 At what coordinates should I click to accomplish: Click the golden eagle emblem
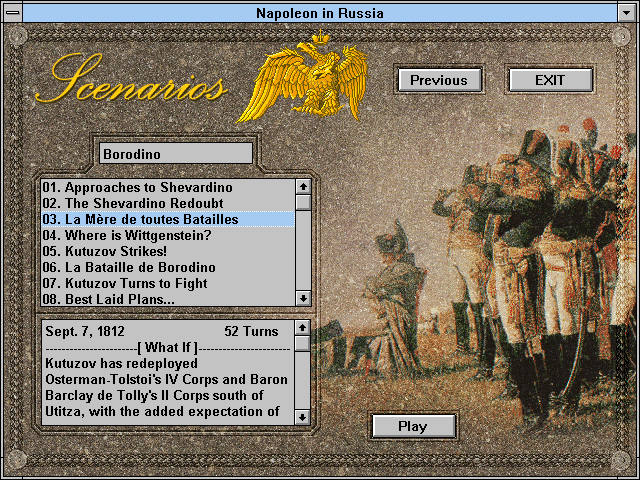(x=304, y=77)
